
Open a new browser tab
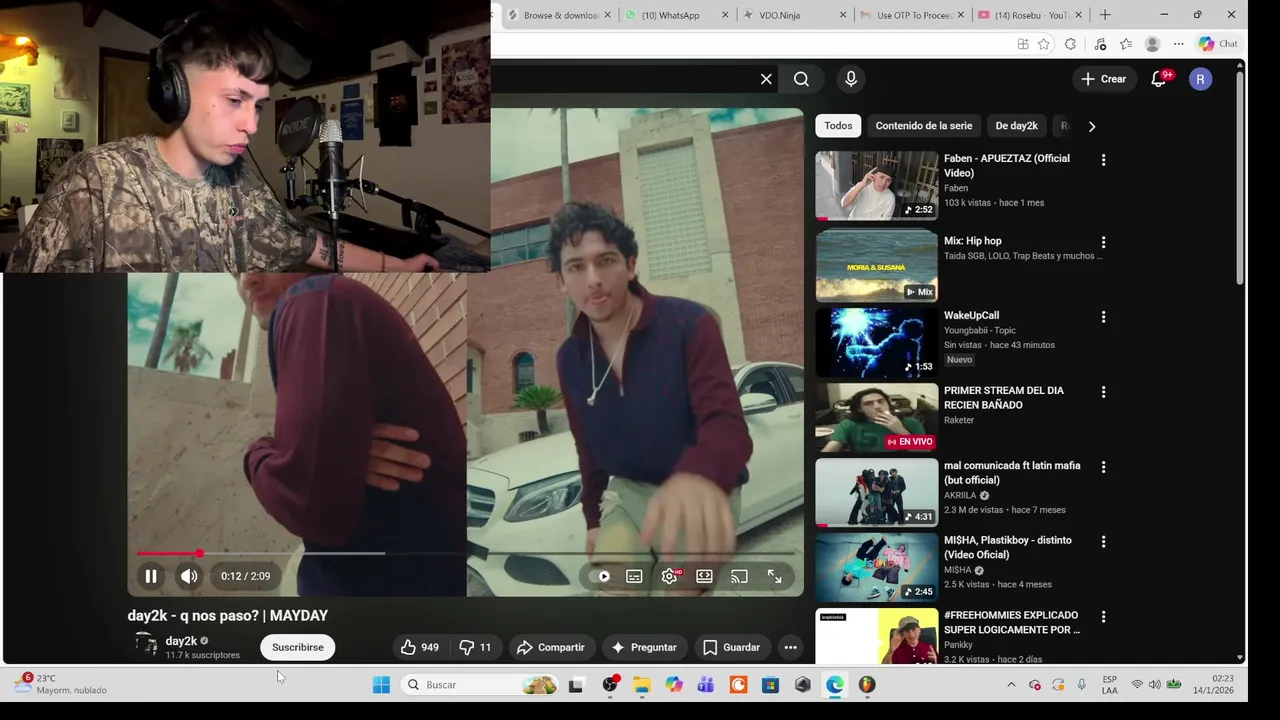point(1105,15)
